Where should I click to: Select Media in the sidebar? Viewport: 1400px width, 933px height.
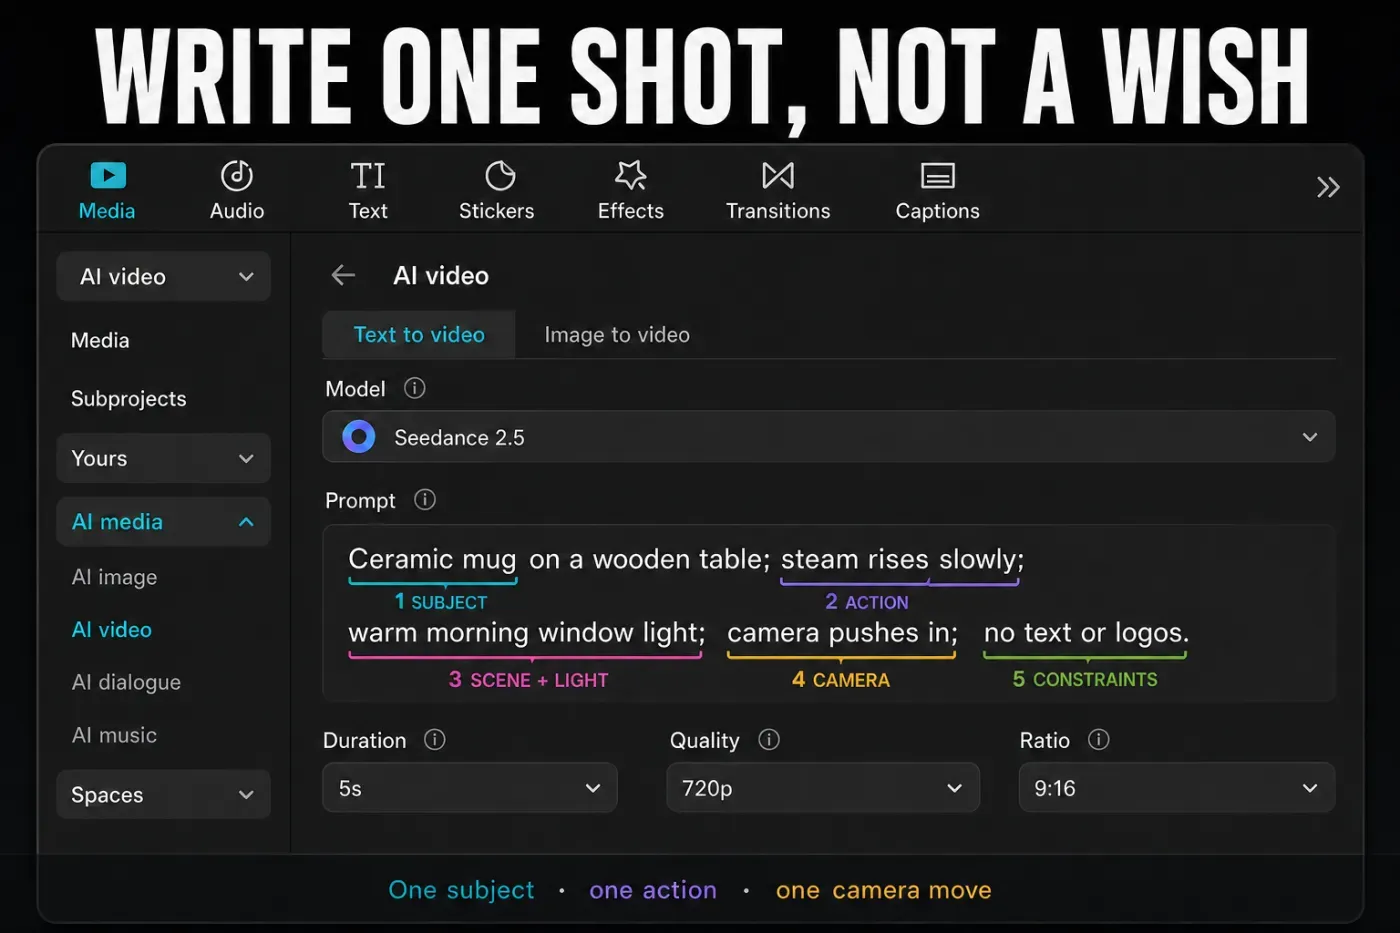[x=100, y=340]
